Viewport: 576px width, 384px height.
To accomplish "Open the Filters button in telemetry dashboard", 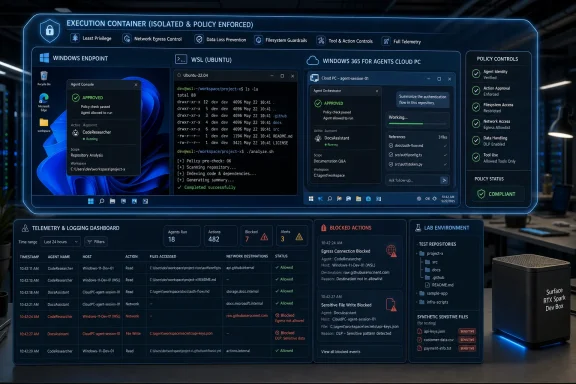I will coord(96,242).
